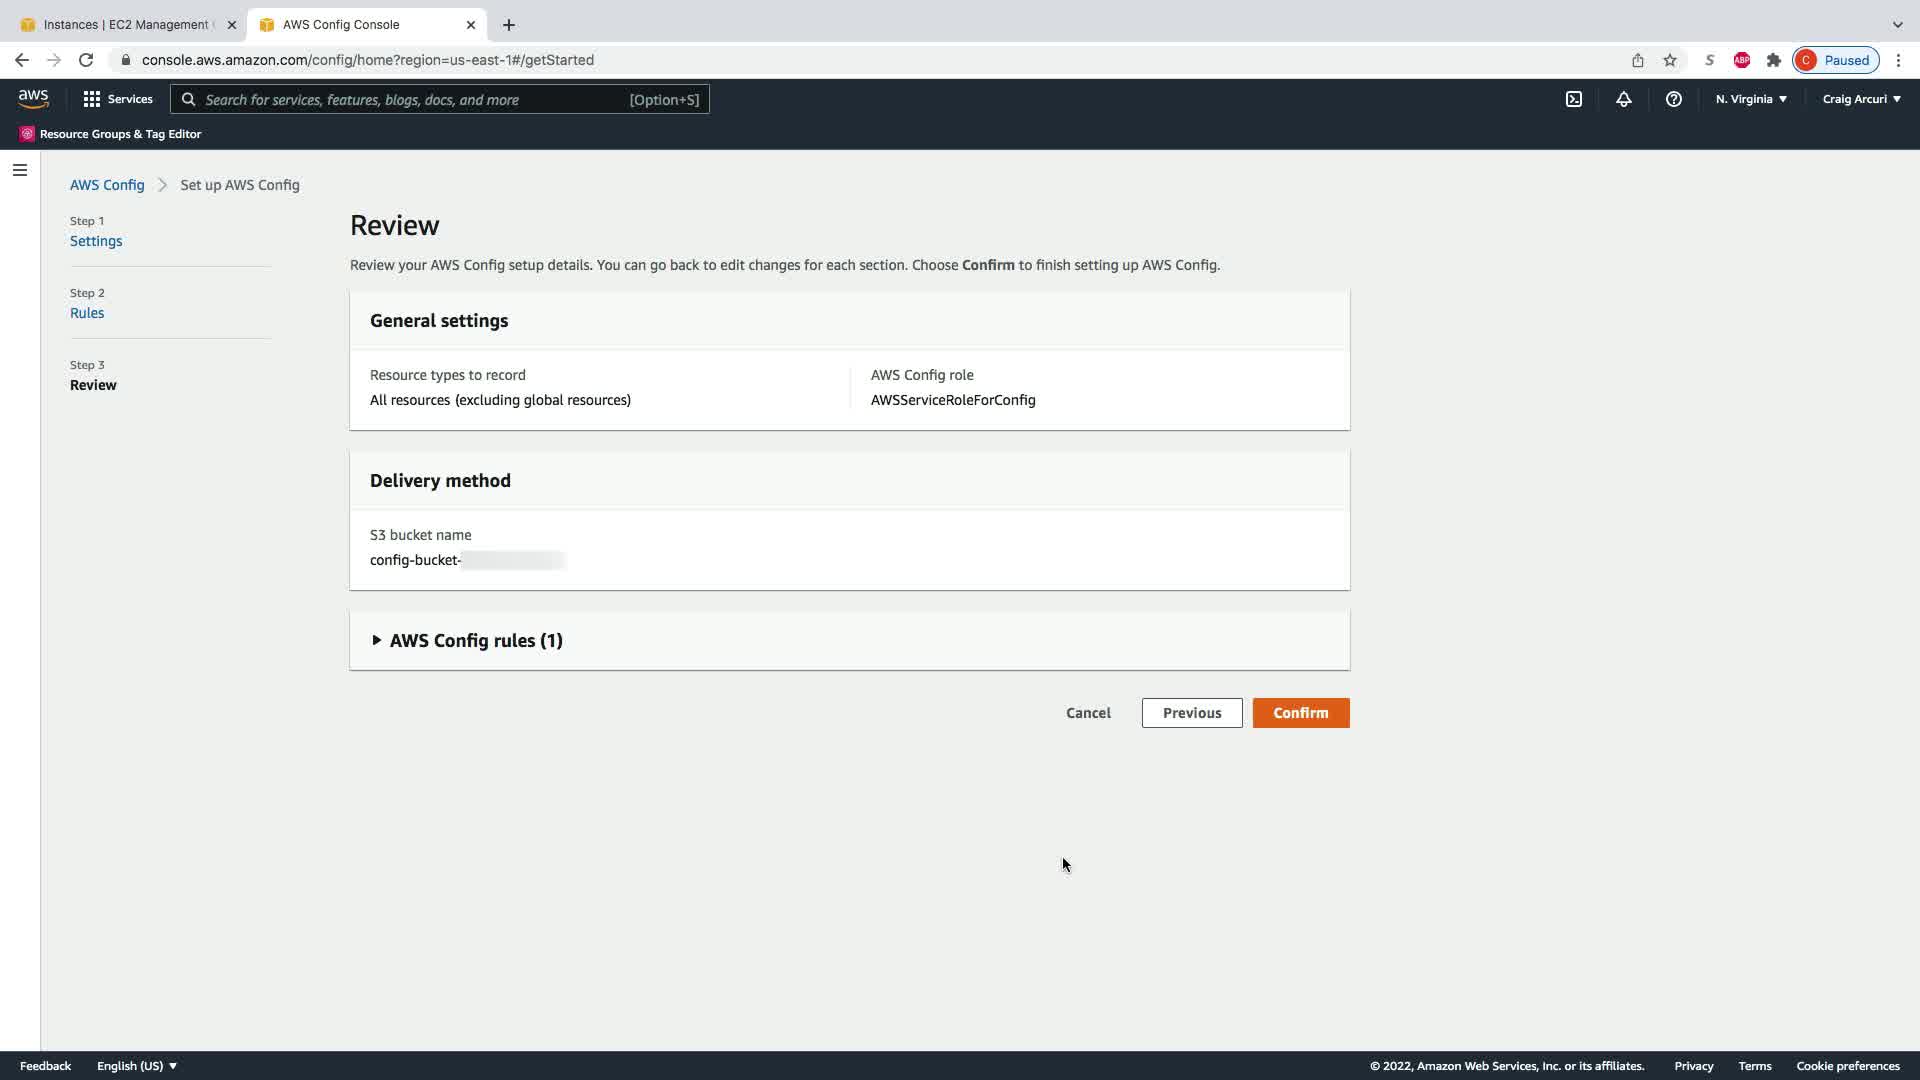The height and width of the screenshot is (1080, 1920).
Task: Open the notifications bell
Action: [1623, 99]
